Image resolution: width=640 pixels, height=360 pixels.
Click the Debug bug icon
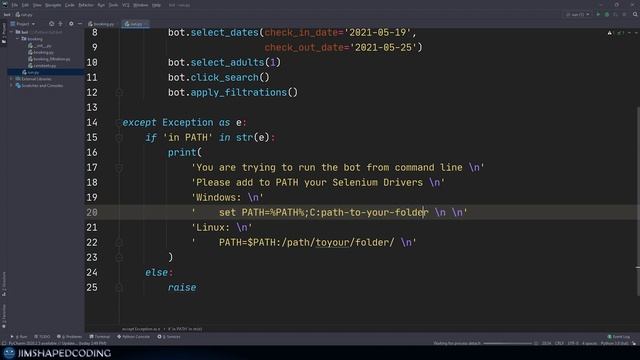pyautogui.click(x=607, y=14)
